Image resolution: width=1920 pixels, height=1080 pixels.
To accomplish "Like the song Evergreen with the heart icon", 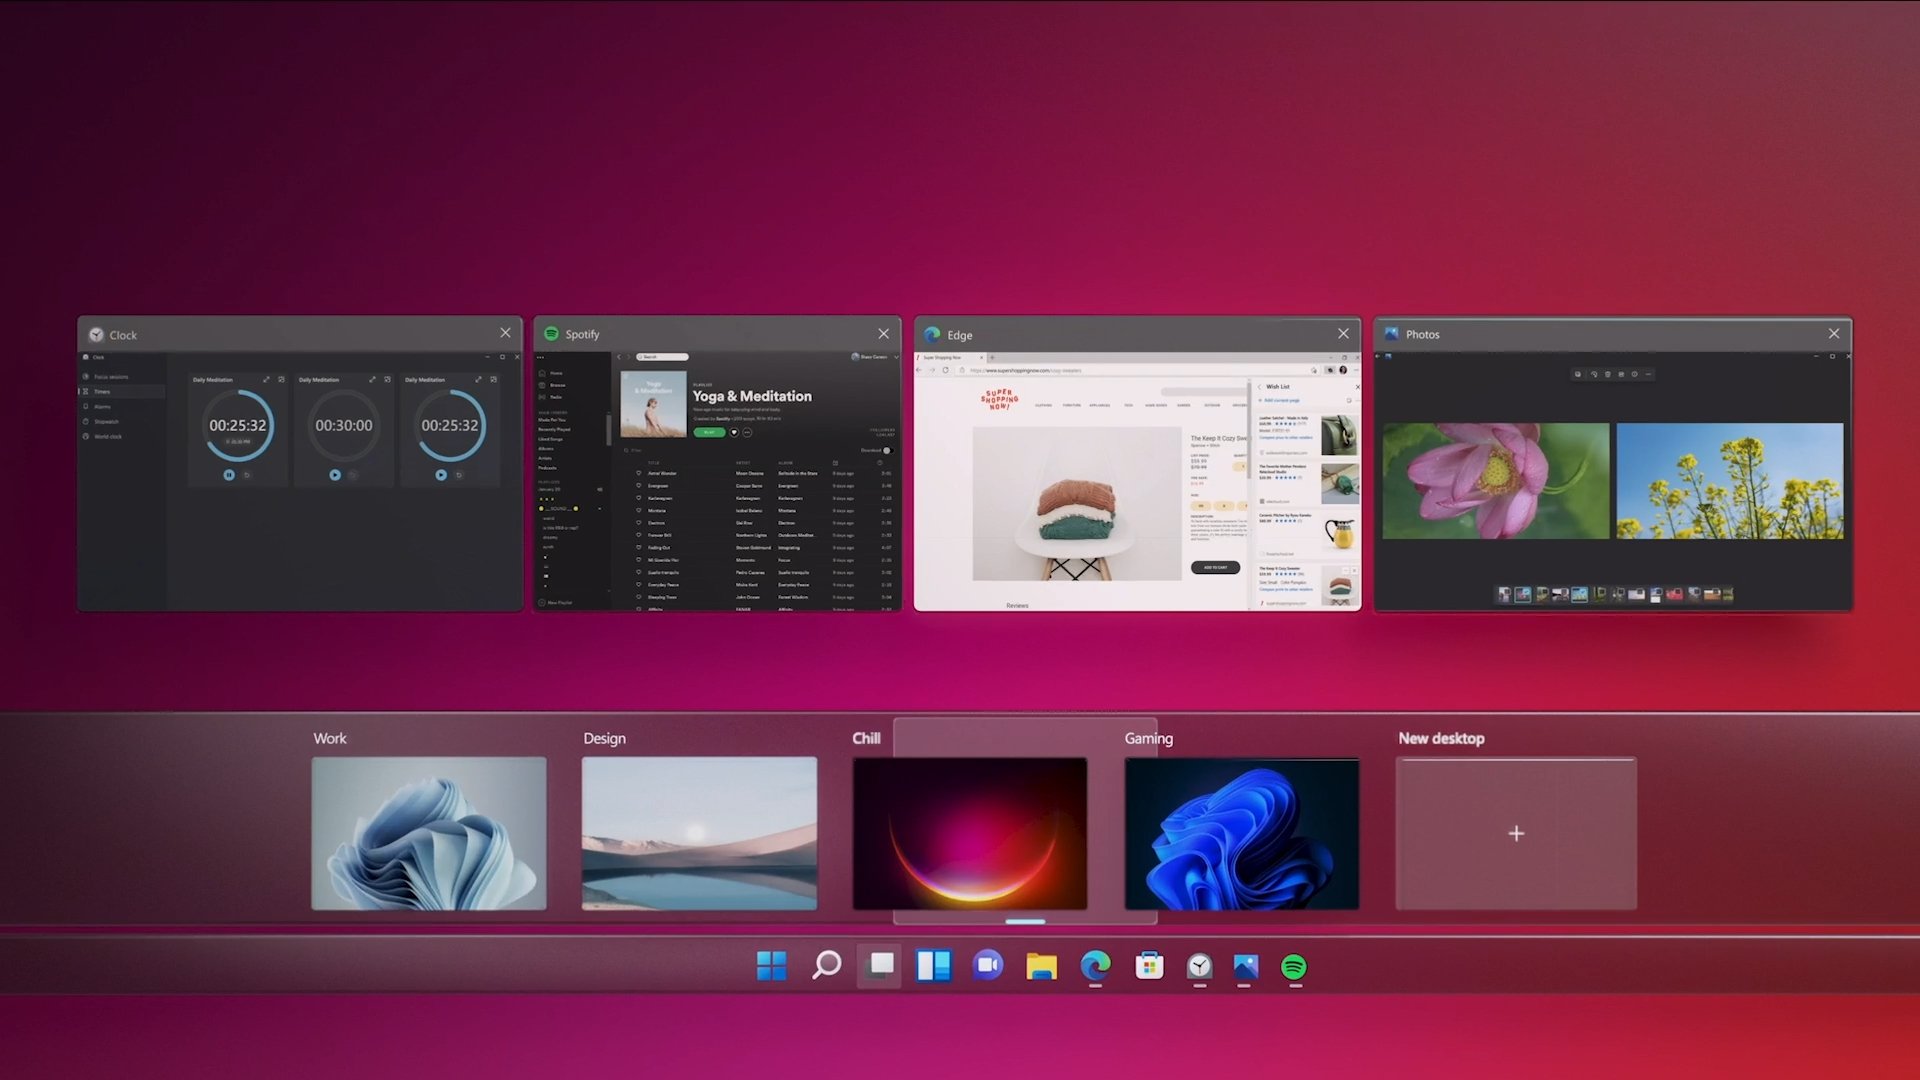I will [x=639, y=486].
